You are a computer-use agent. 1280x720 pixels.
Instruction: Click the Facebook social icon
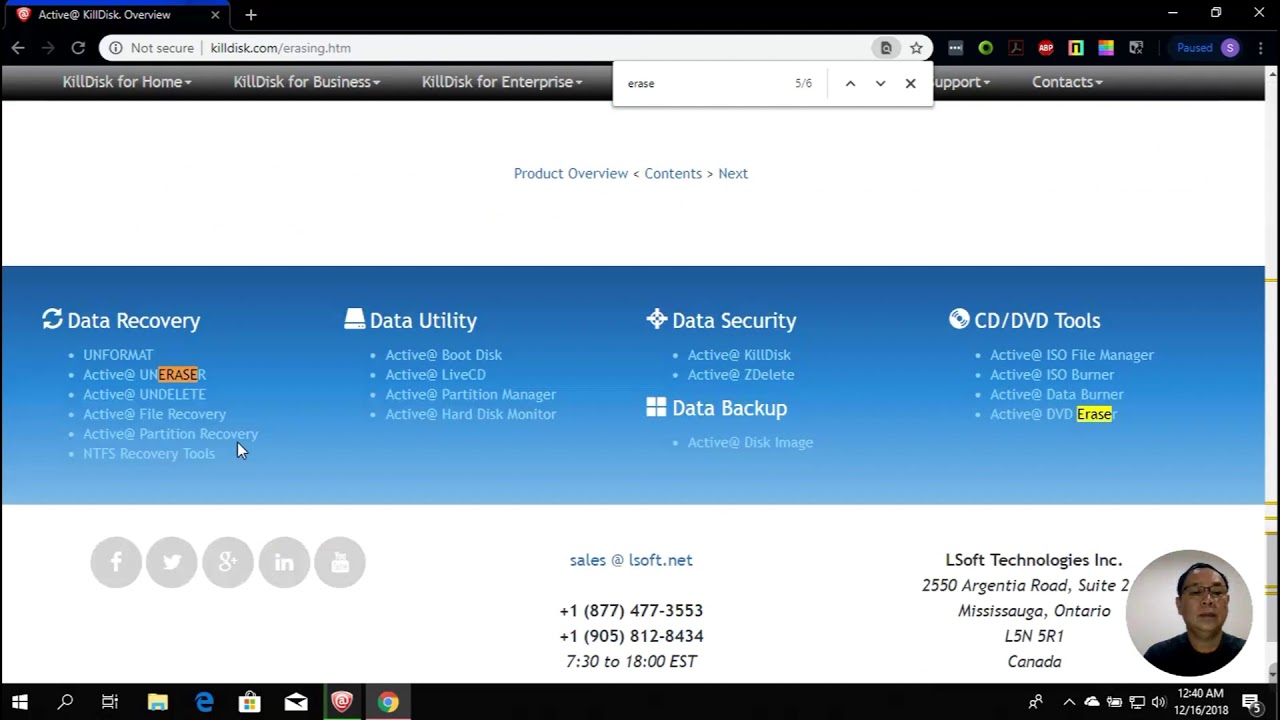coord(116,562)
